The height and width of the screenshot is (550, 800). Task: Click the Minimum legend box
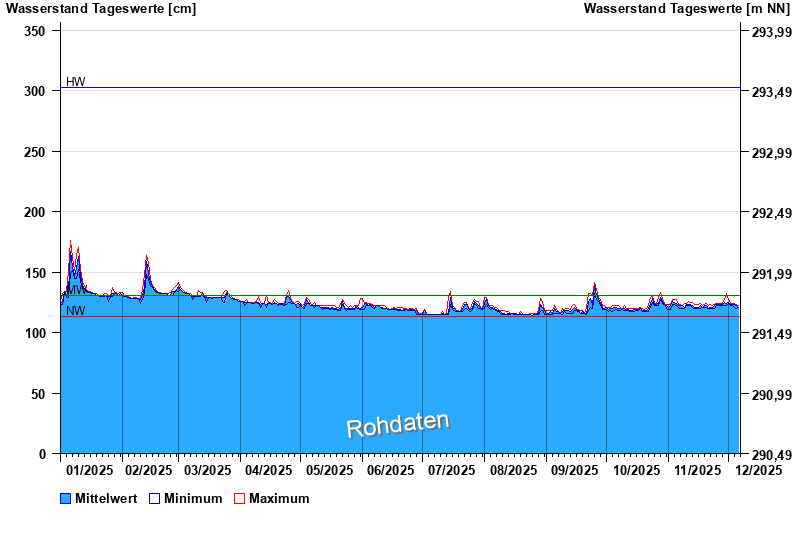coord(155,499)
